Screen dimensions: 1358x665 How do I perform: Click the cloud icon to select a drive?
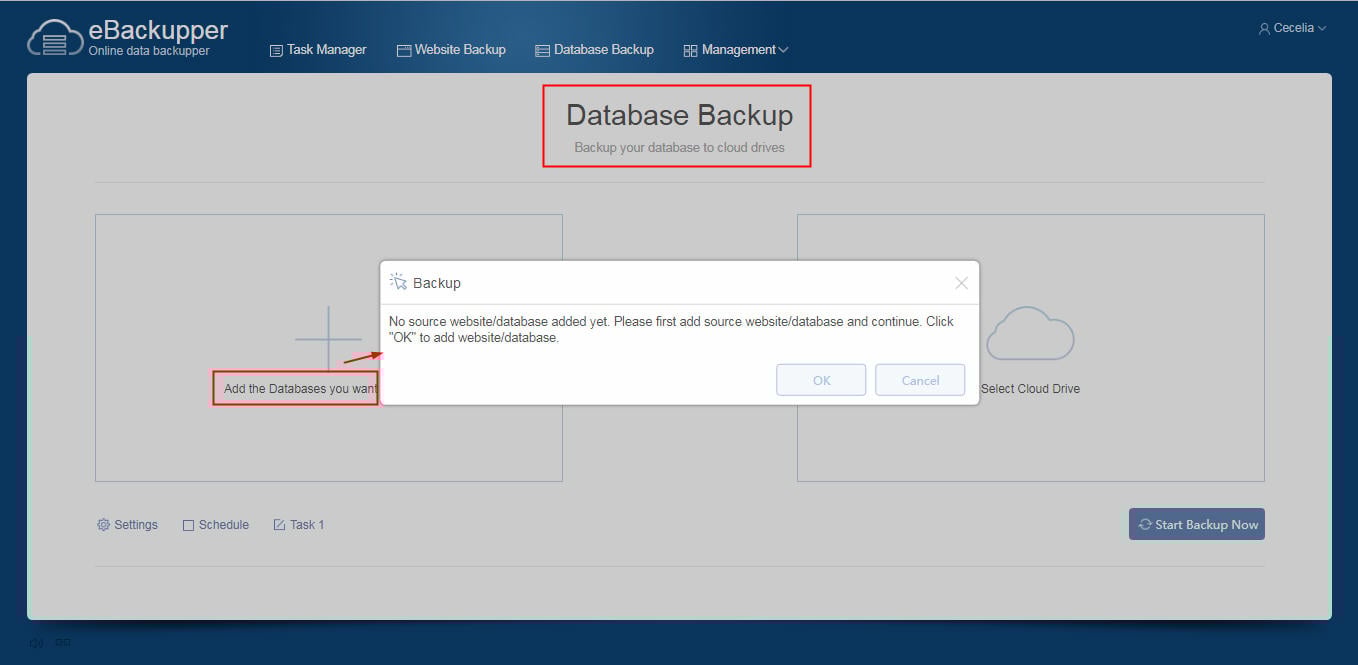[x=1030, y=333]
